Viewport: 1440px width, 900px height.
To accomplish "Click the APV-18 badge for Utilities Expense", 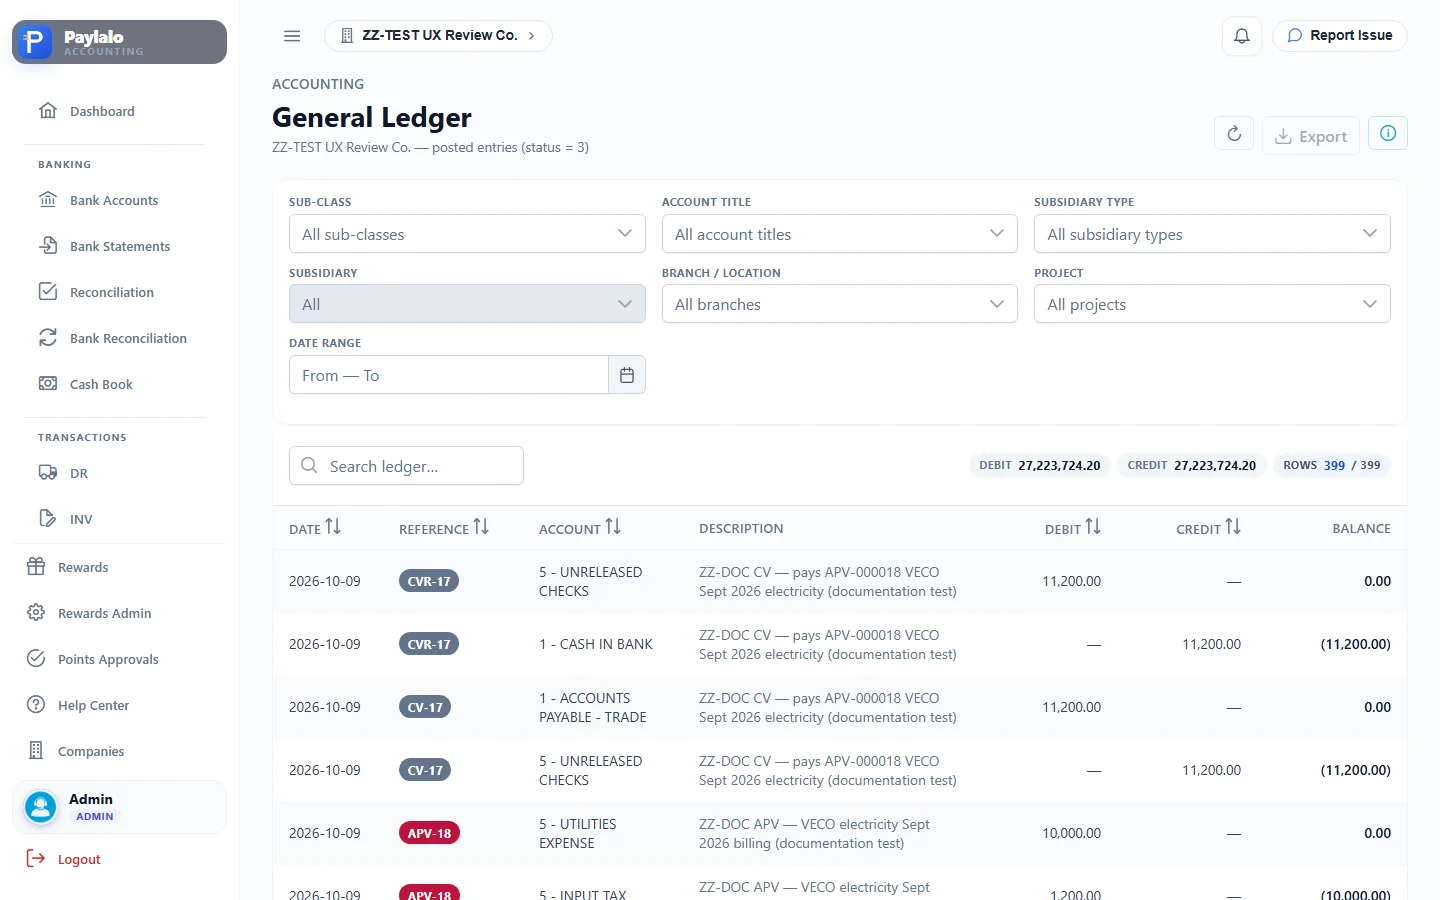I will (x=429, y=833).
